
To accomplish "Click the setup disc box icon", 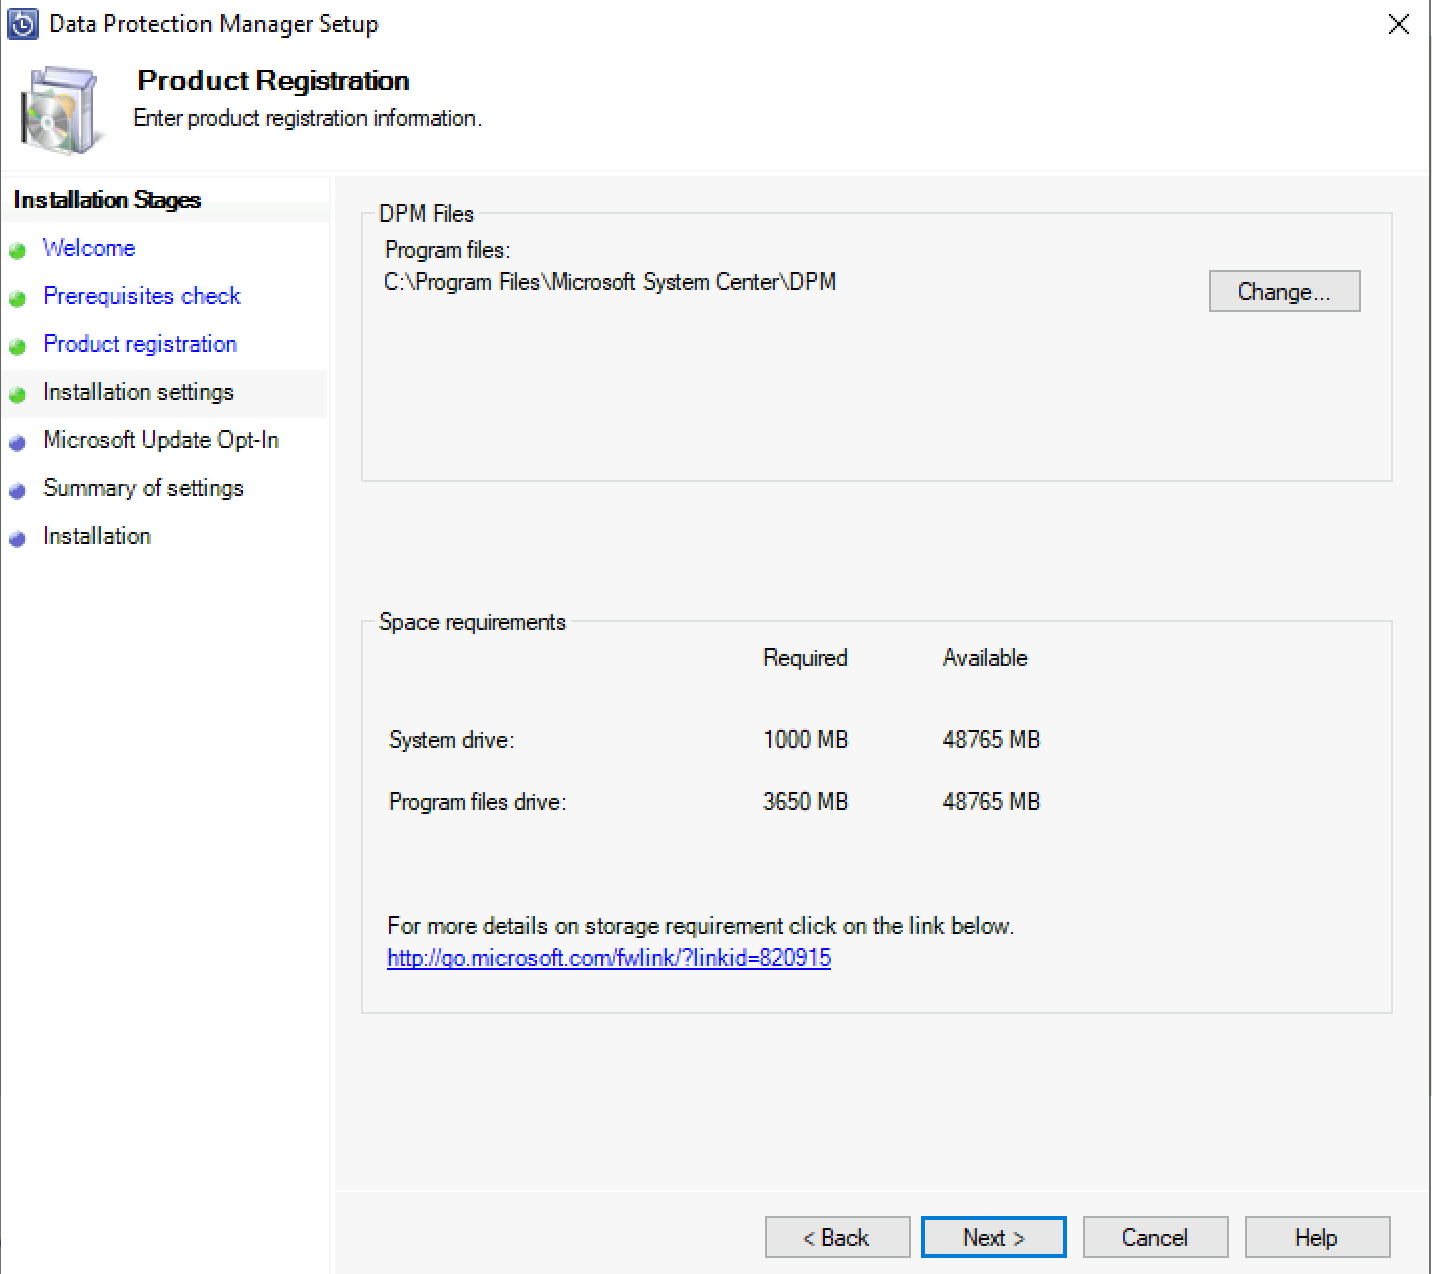I will click(x=62, y=110).
